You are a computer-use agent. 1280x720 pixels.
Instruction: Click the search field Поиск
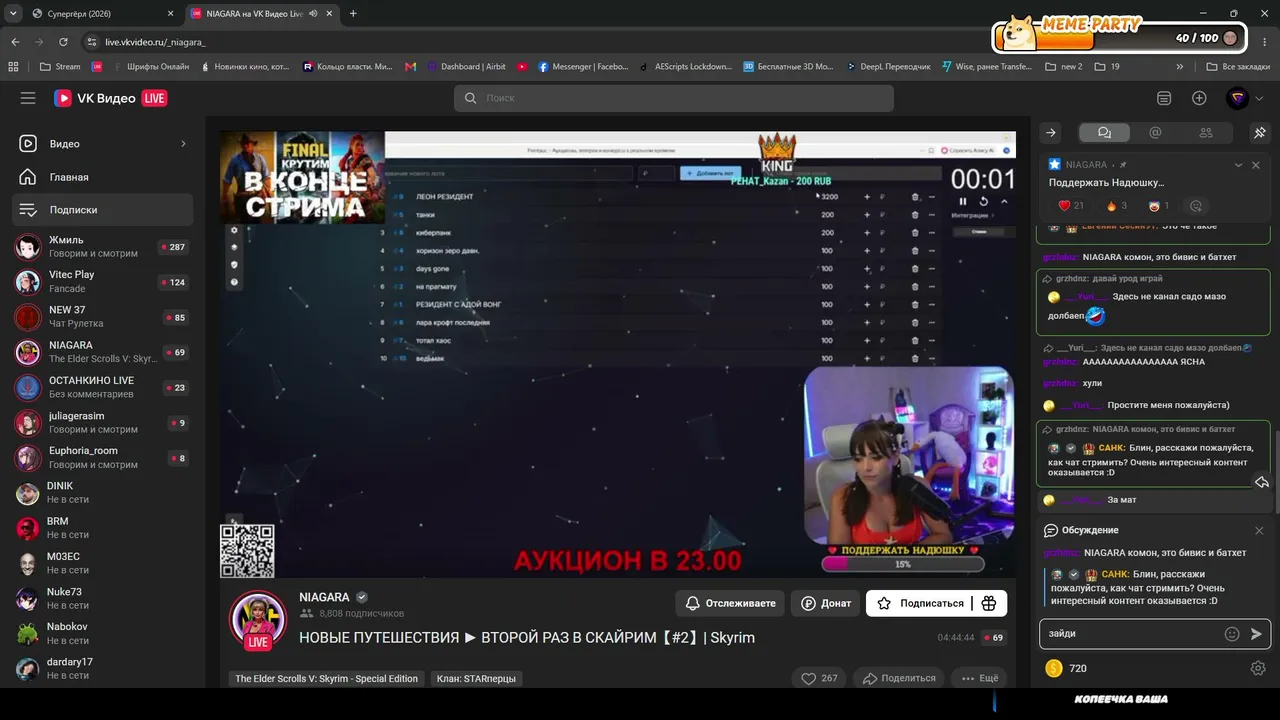pos(674,98)
